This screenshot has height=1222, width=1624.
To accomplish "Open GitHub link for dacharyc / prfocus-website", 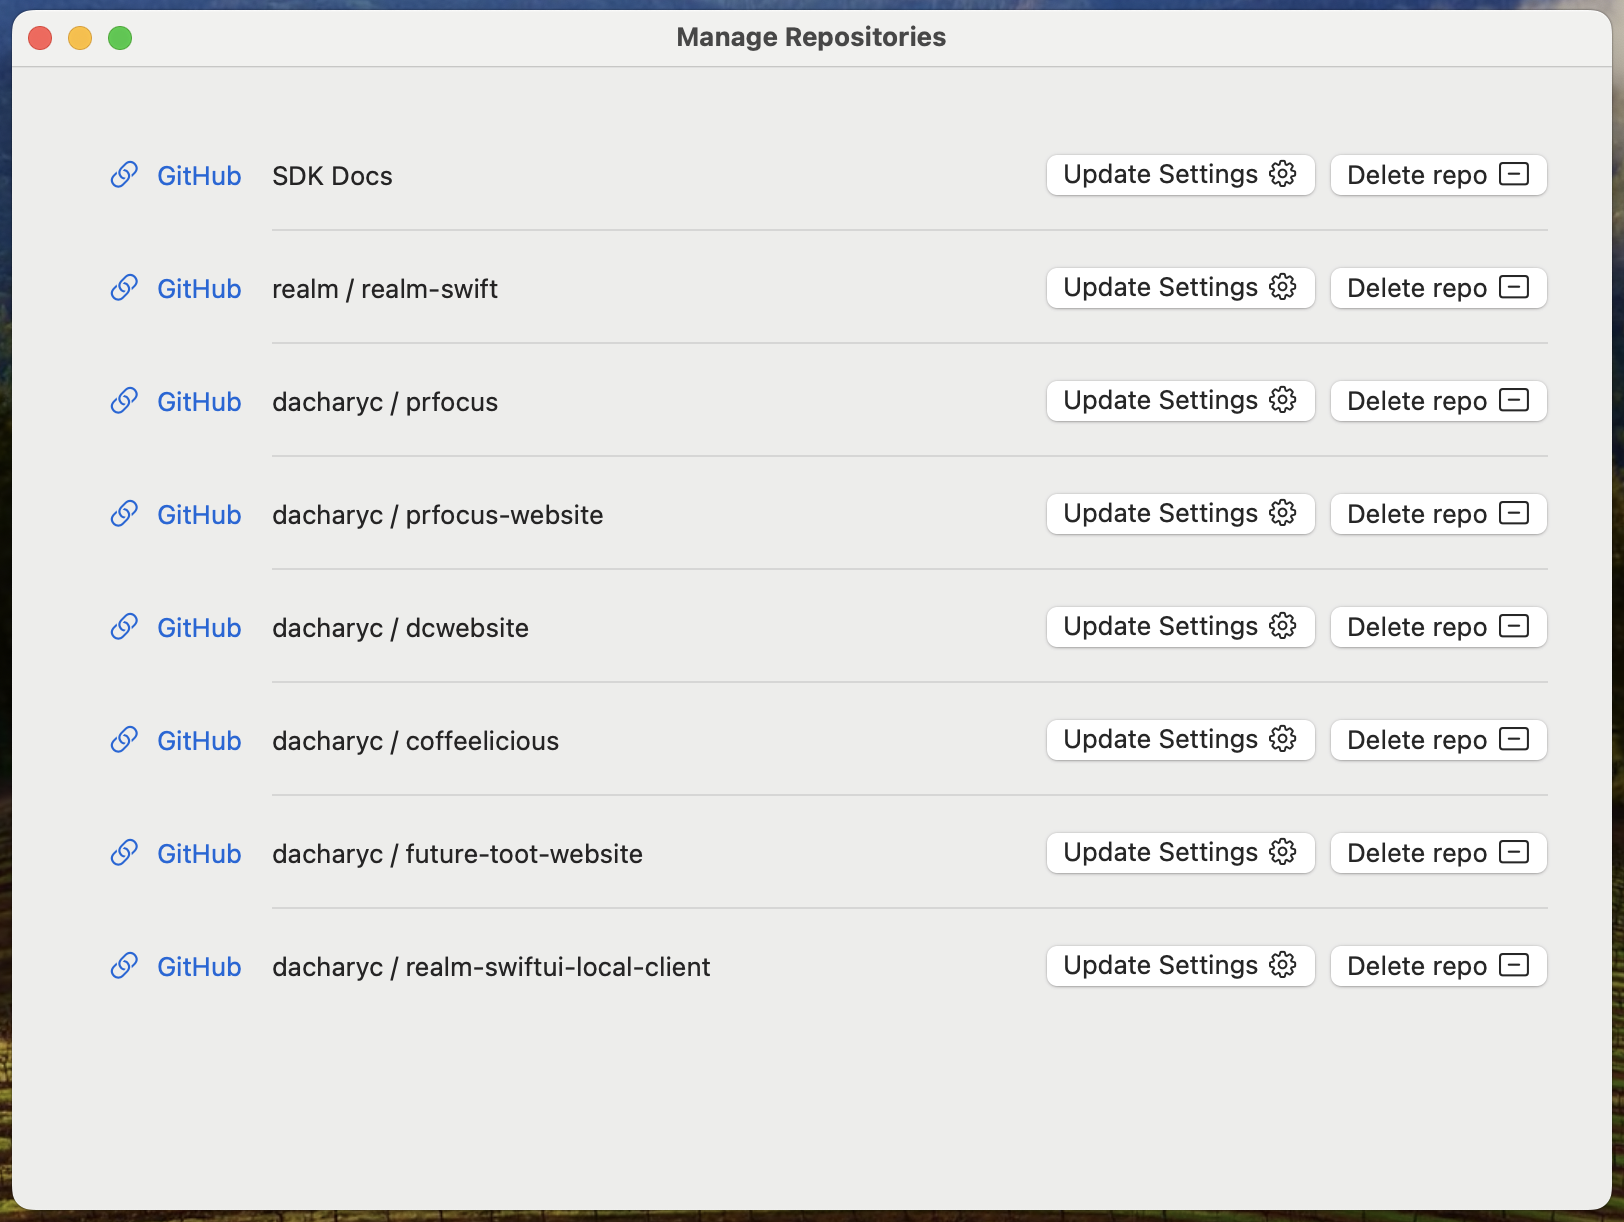I will [x=199, y=515].
